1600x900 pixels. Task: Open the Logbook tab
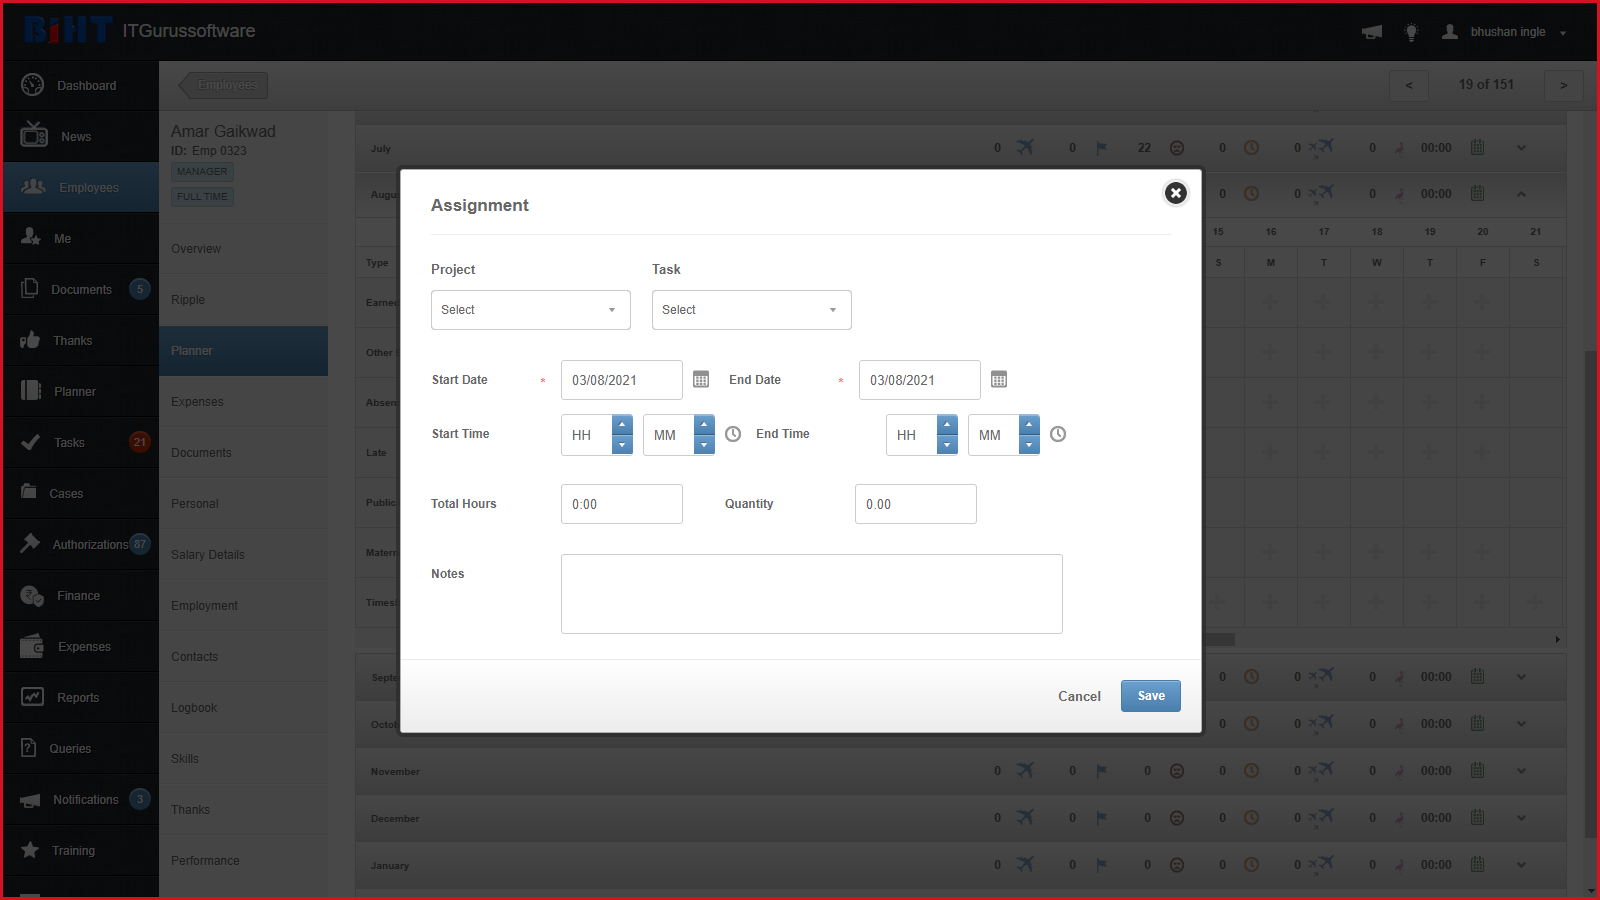[244, 708]
